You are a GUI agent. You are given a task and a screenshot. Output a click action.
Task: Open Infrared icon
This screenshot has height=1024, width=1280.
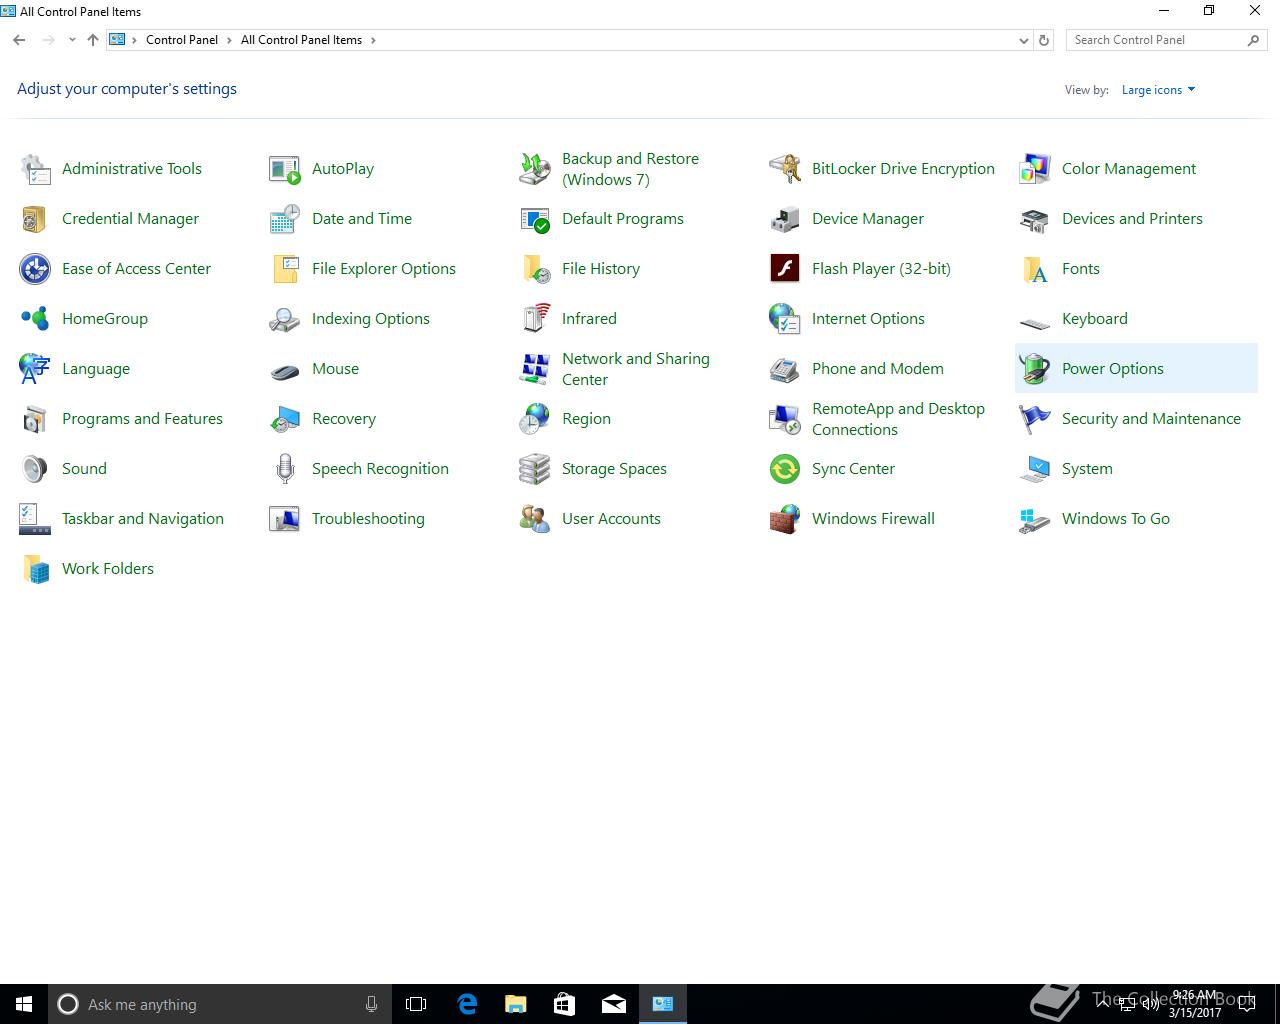535,319
